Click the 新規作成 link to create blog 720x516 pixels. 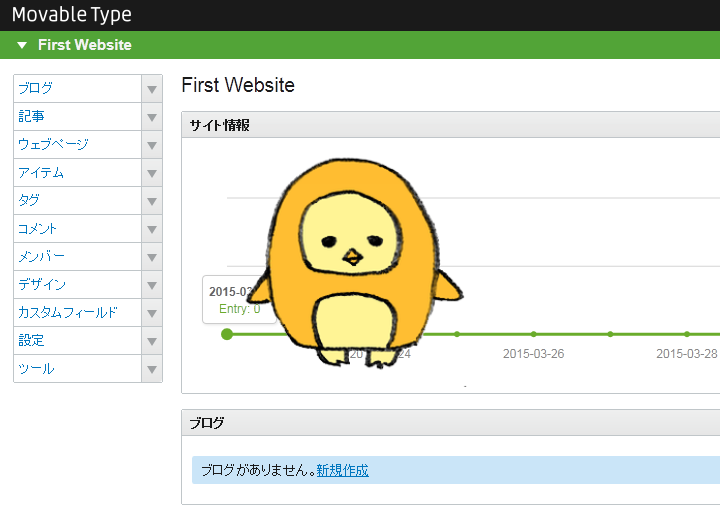click(343, 470)
